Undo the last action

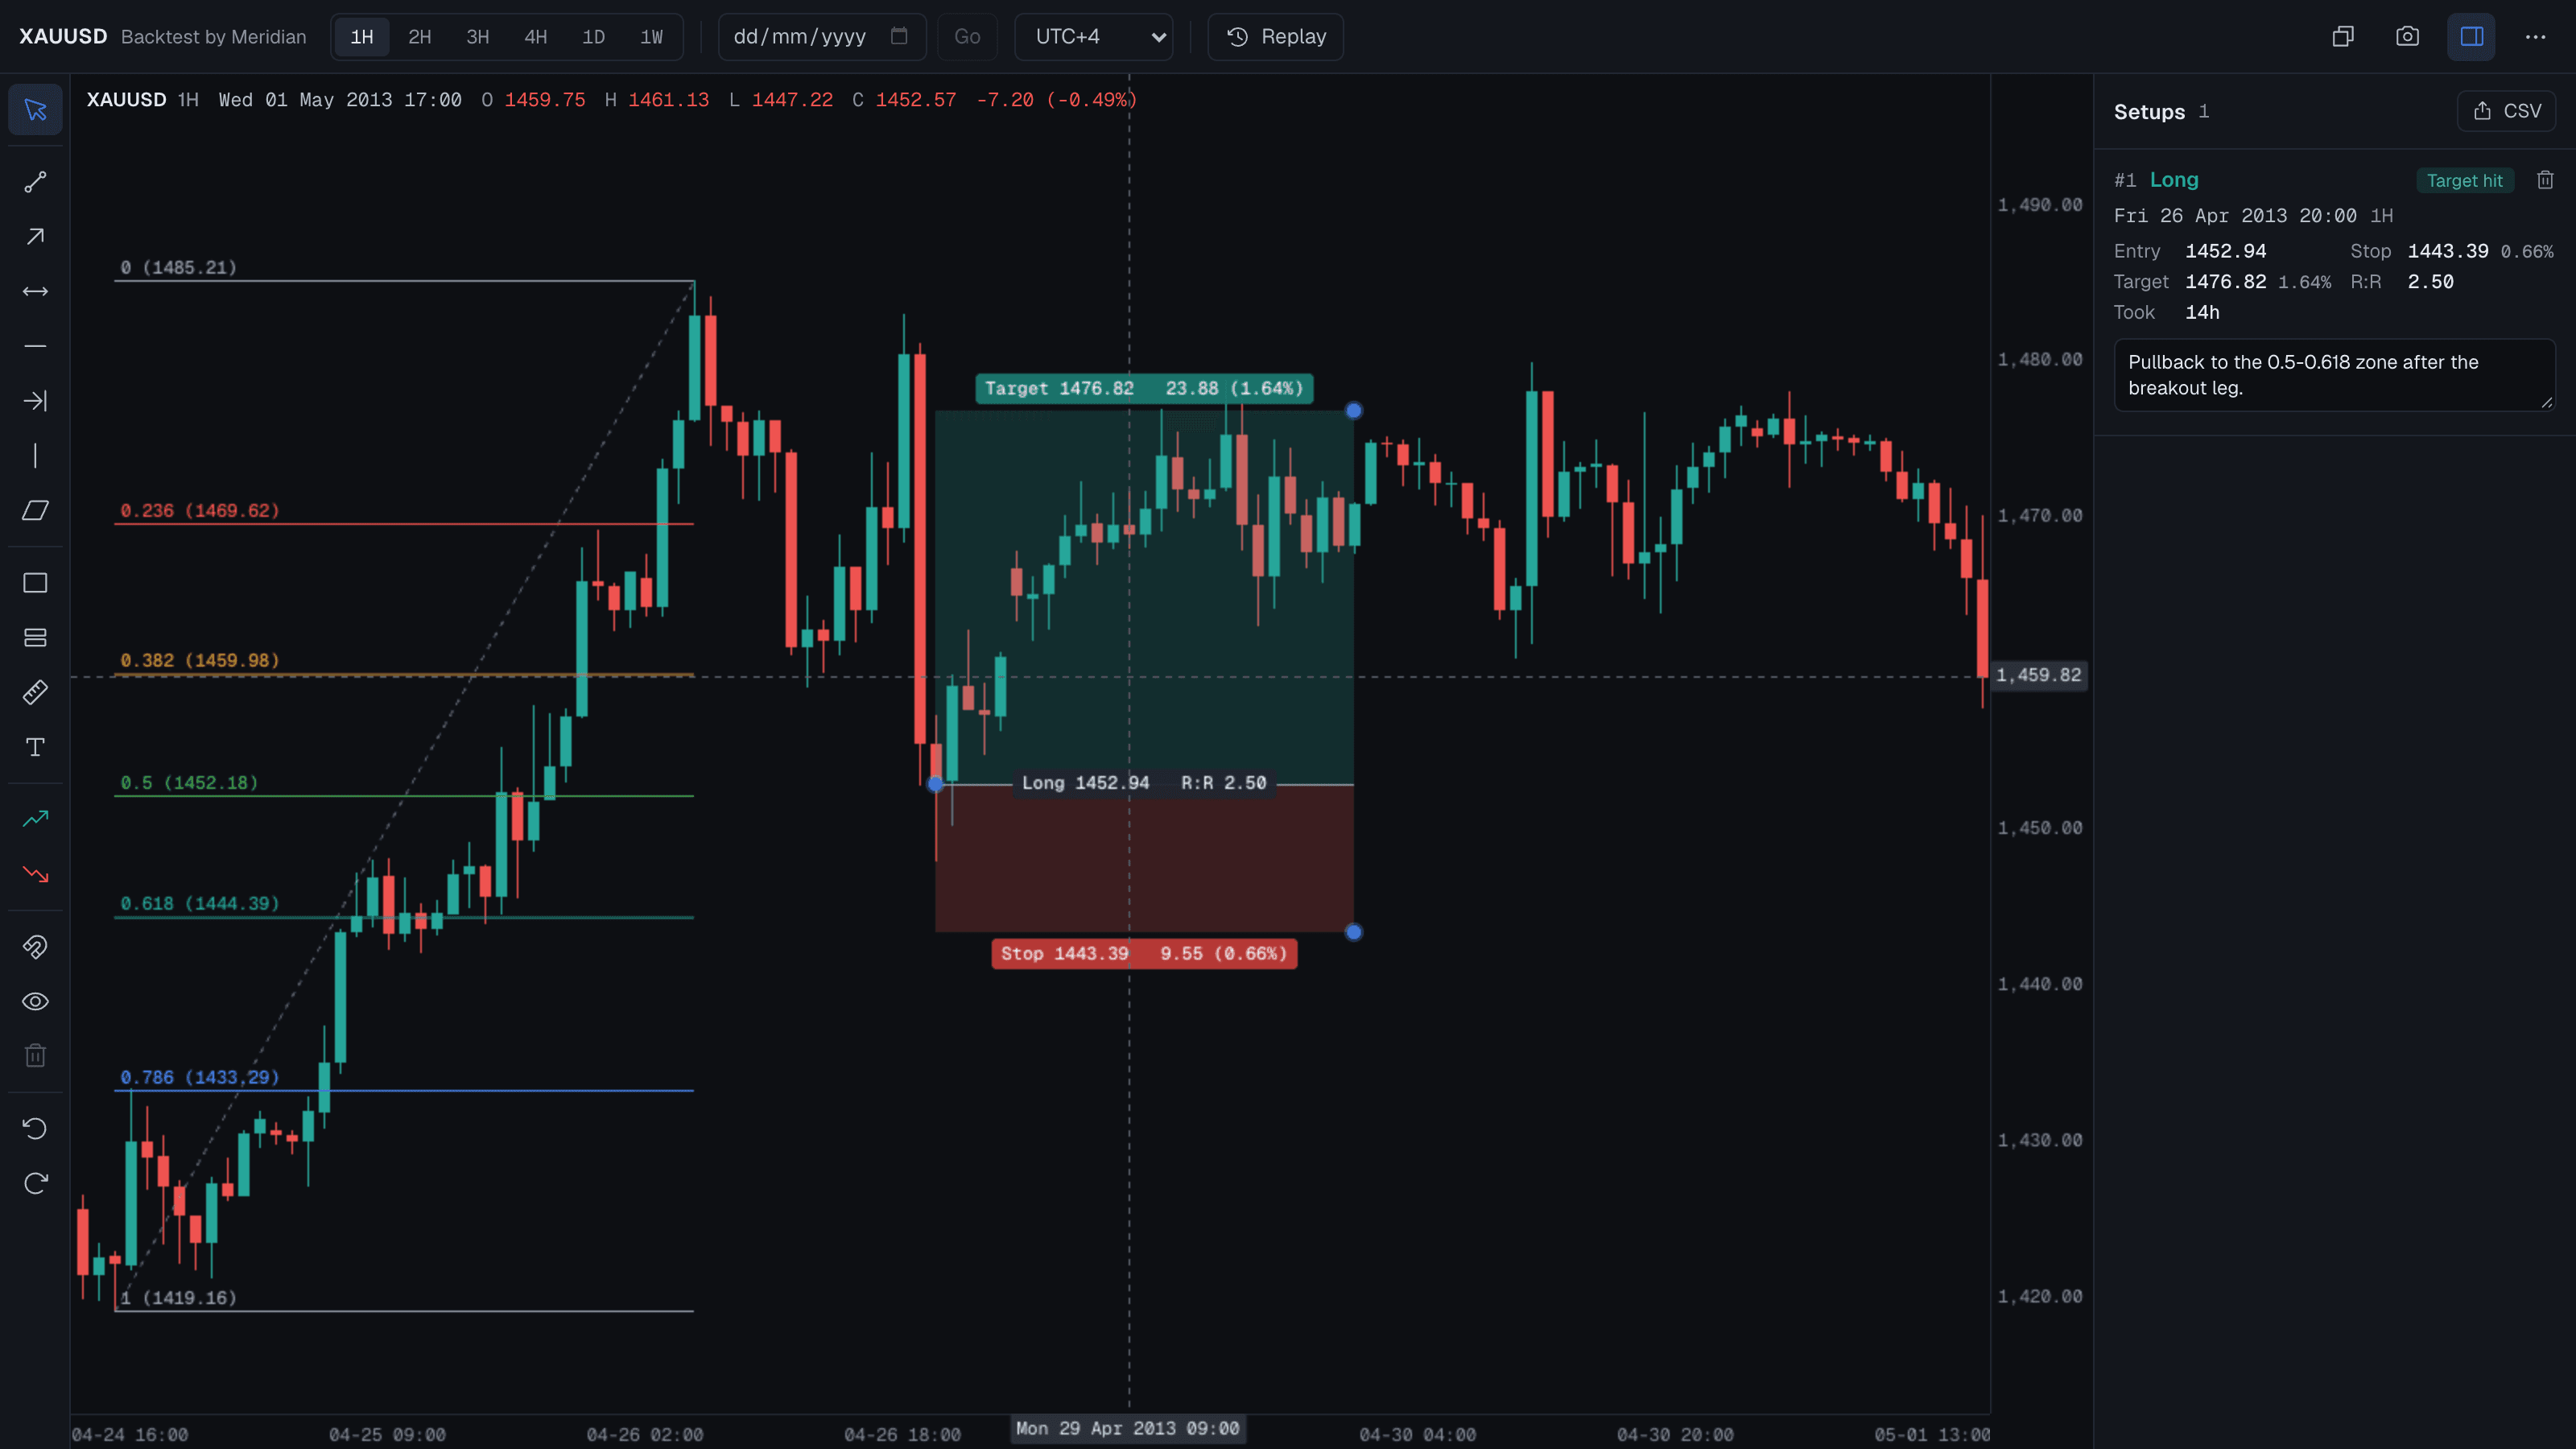click(35, 1129)
